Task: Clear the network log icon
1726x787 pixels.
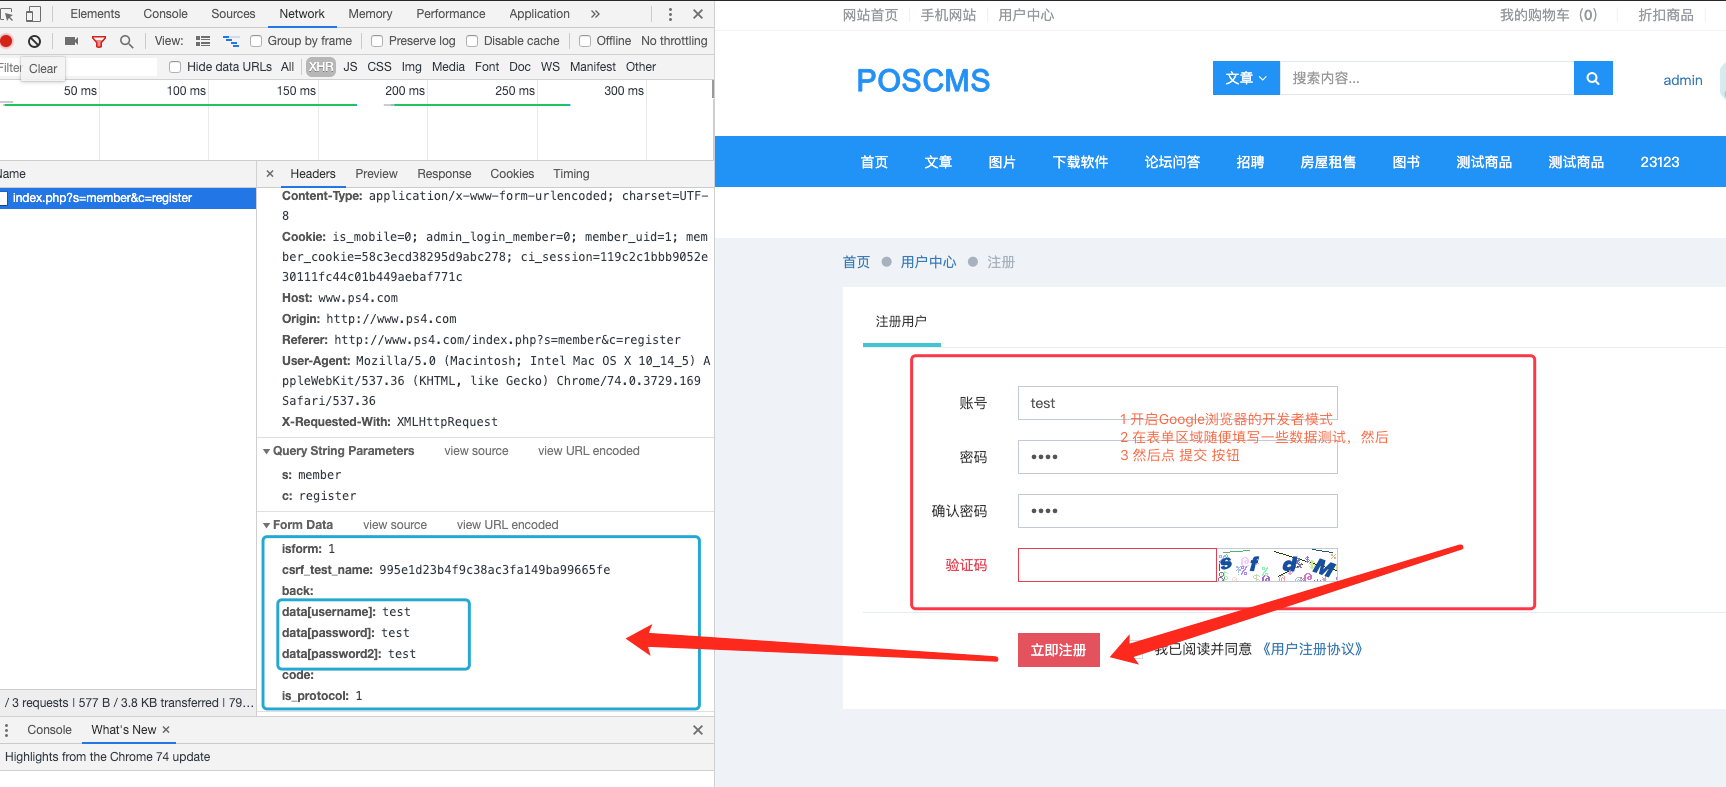Action: point(35,41)
